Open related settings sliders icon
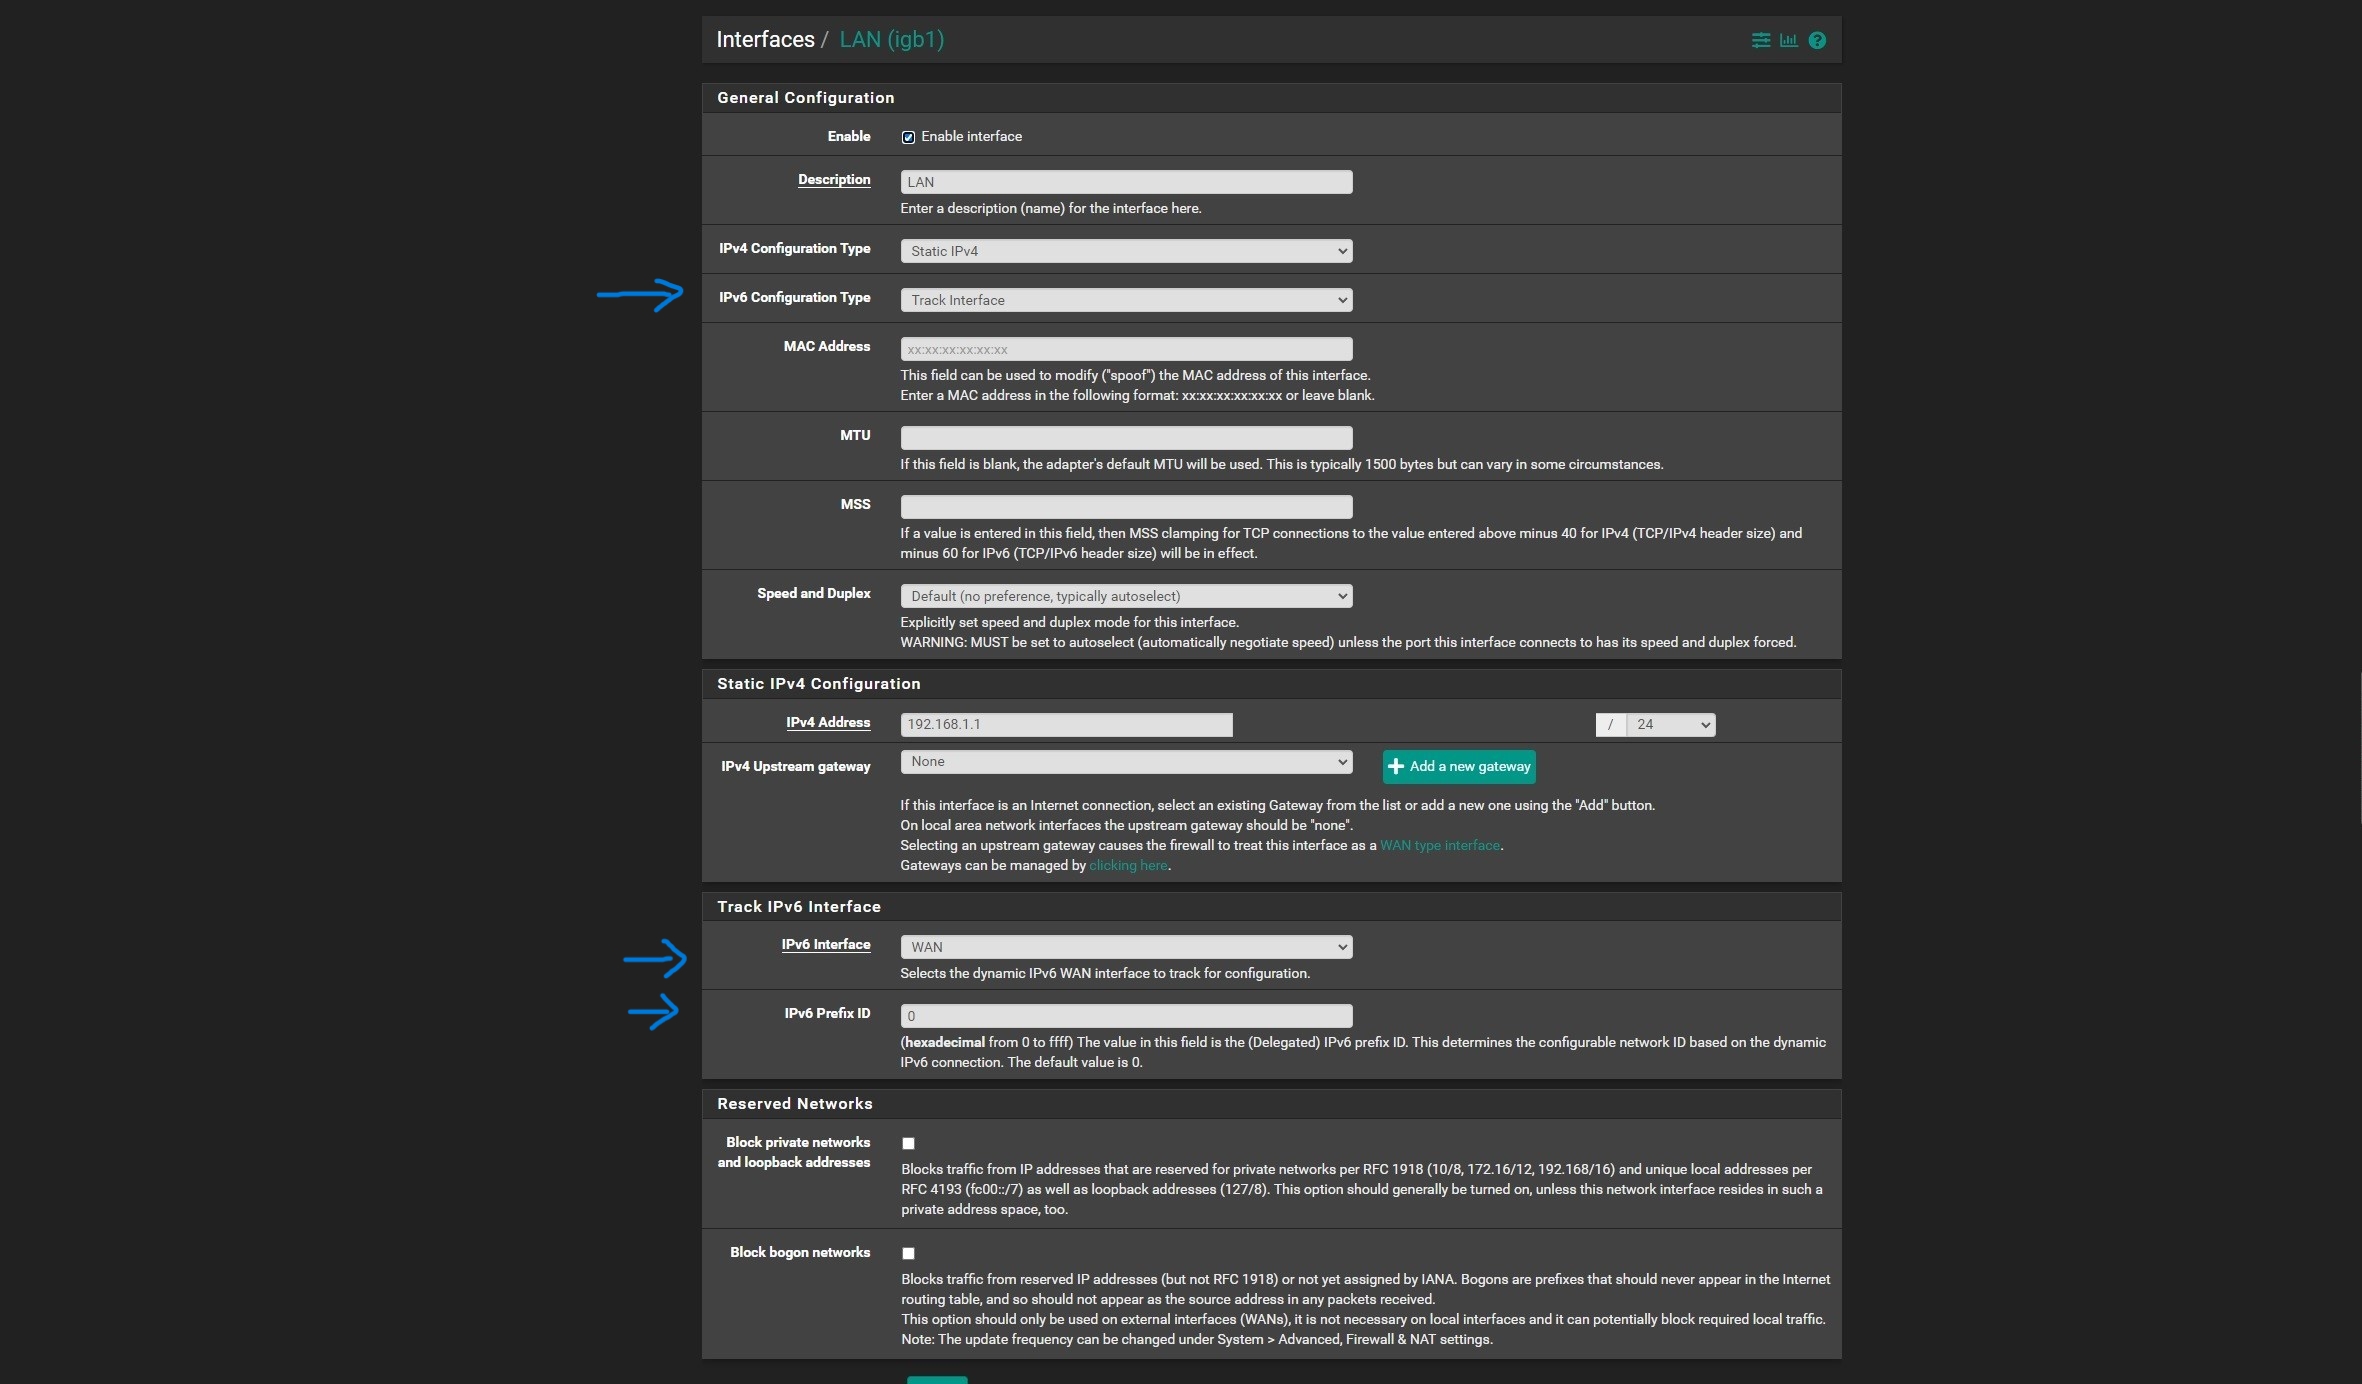The height and width of the screenshot is (1384, 2362). (x=1760, y=40)
